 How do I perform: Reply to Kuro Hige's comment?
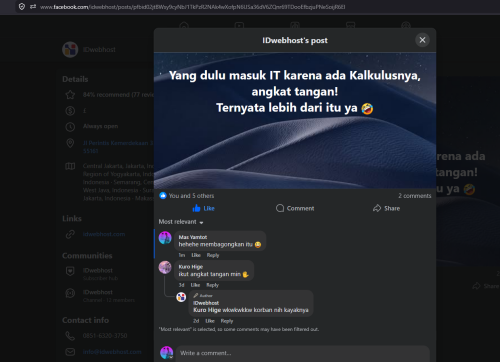[x=212, y=285]
